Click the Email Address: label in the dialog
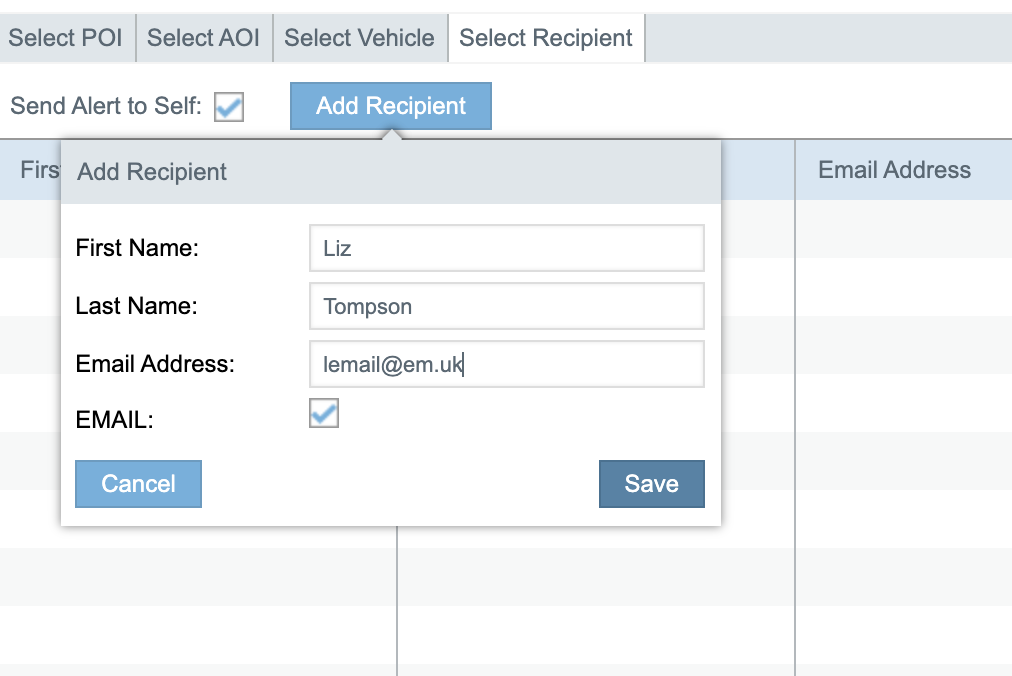The image size is (1012, 676). point(155,364)
